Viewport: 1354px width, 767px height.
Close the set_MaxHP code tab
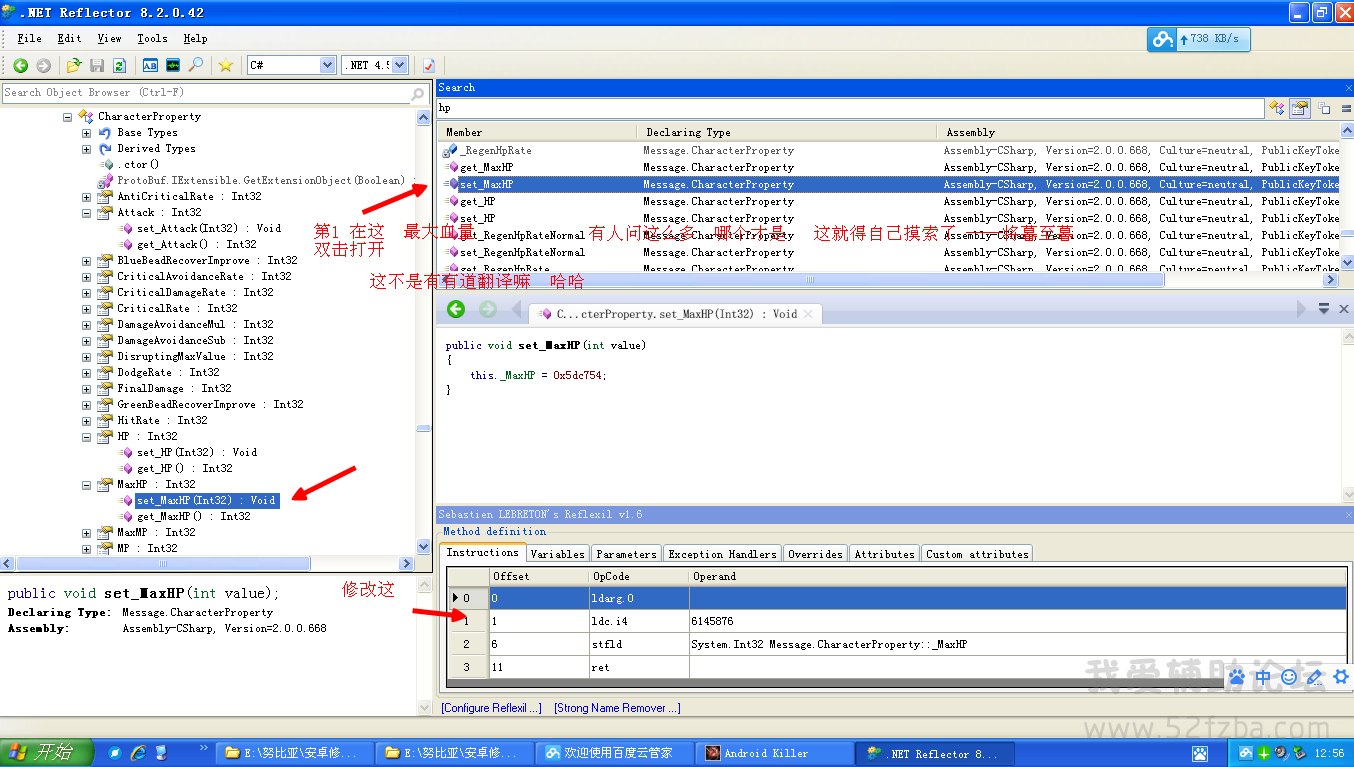click(809, 313)
